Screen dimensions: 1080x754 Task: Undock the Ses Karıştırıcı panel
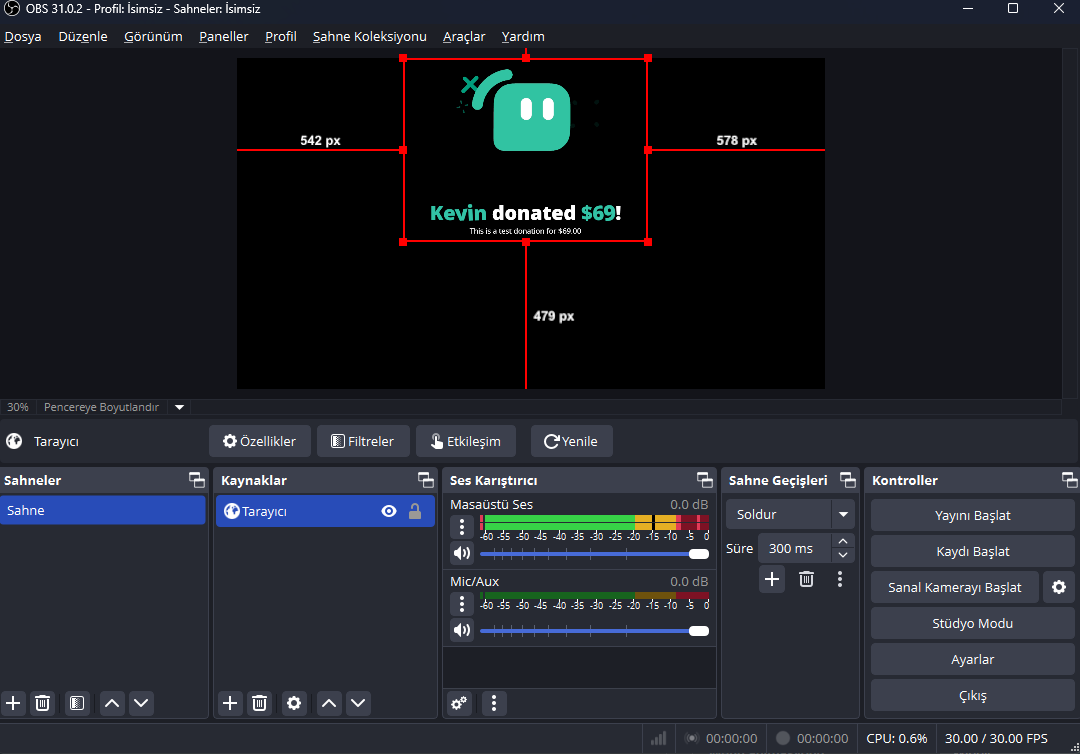click(705, 480)
